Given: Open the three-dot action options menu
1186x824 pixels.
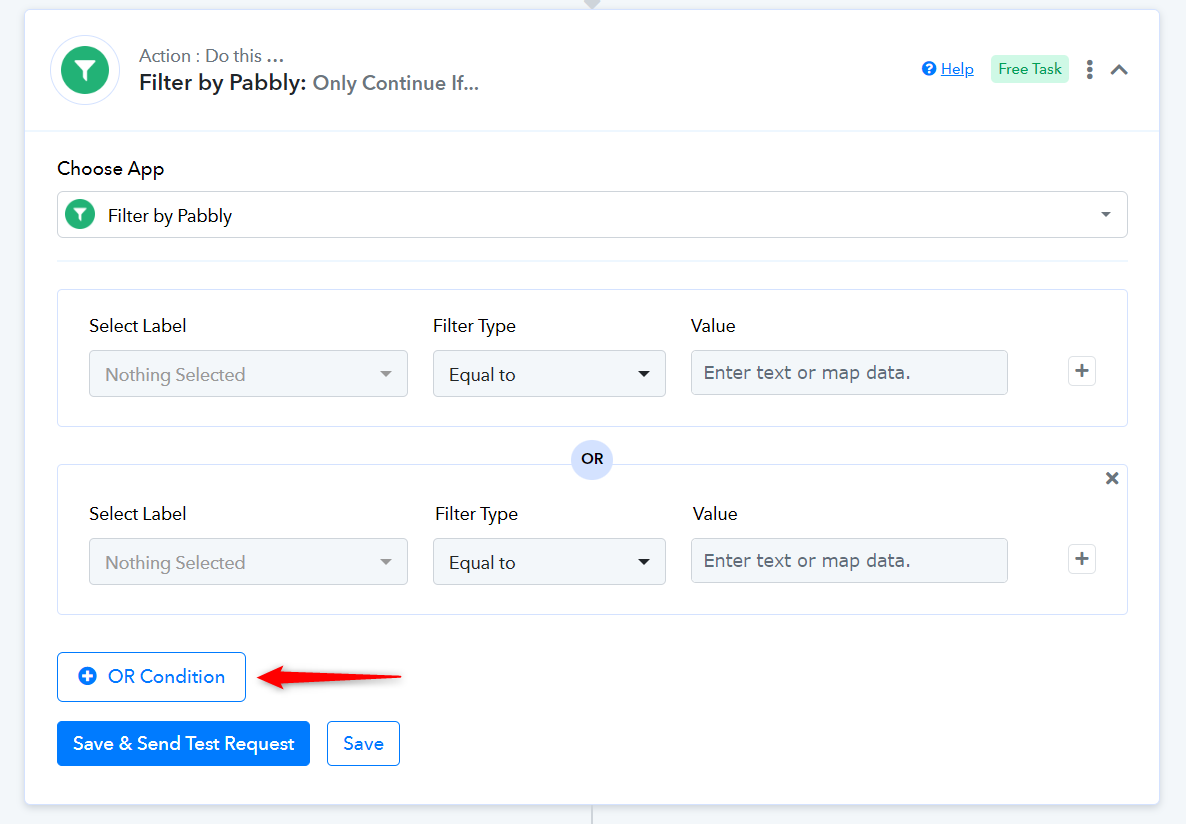Looking at the screenshot, I should point(1089,70).
